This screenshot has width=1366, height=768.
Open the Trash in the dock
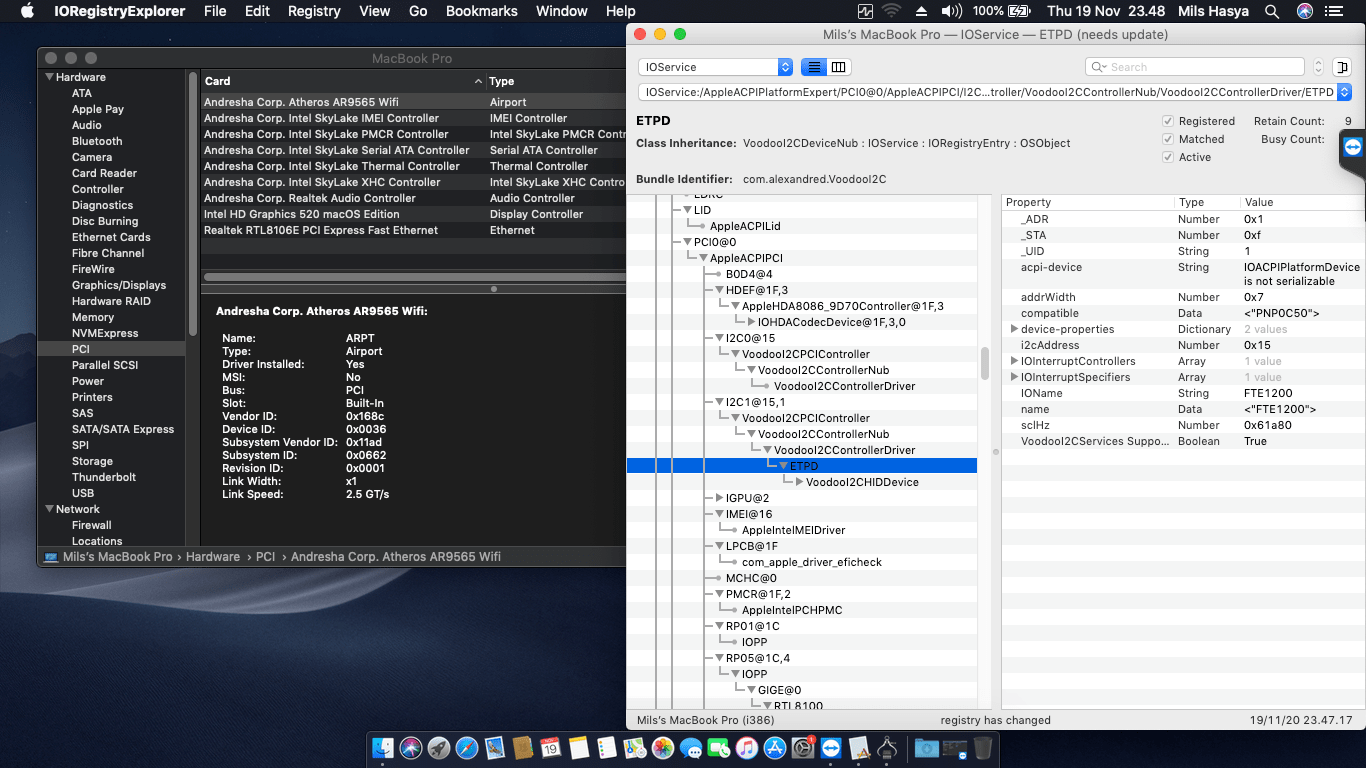coord(983,747)
